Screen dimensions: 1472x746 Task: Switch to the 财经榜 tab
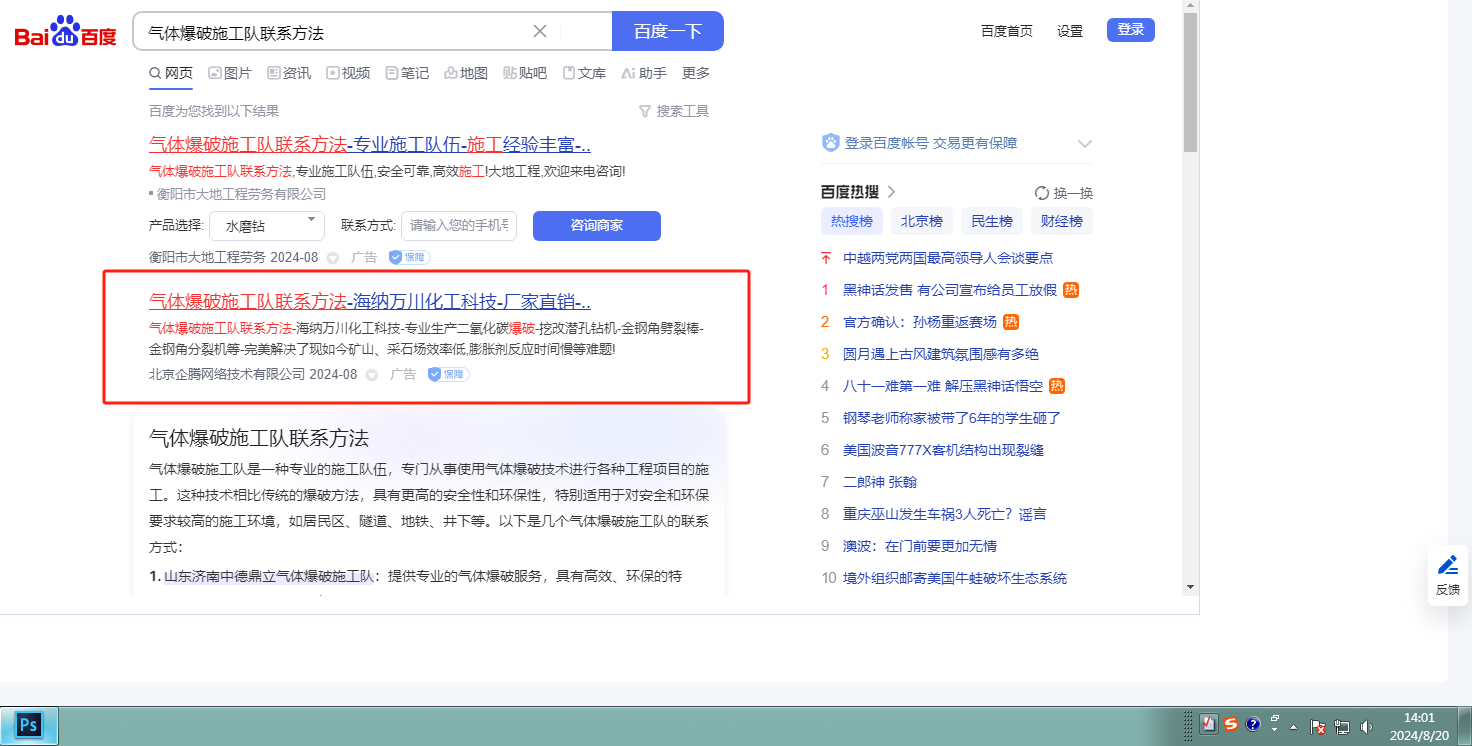click(1062, 221)
